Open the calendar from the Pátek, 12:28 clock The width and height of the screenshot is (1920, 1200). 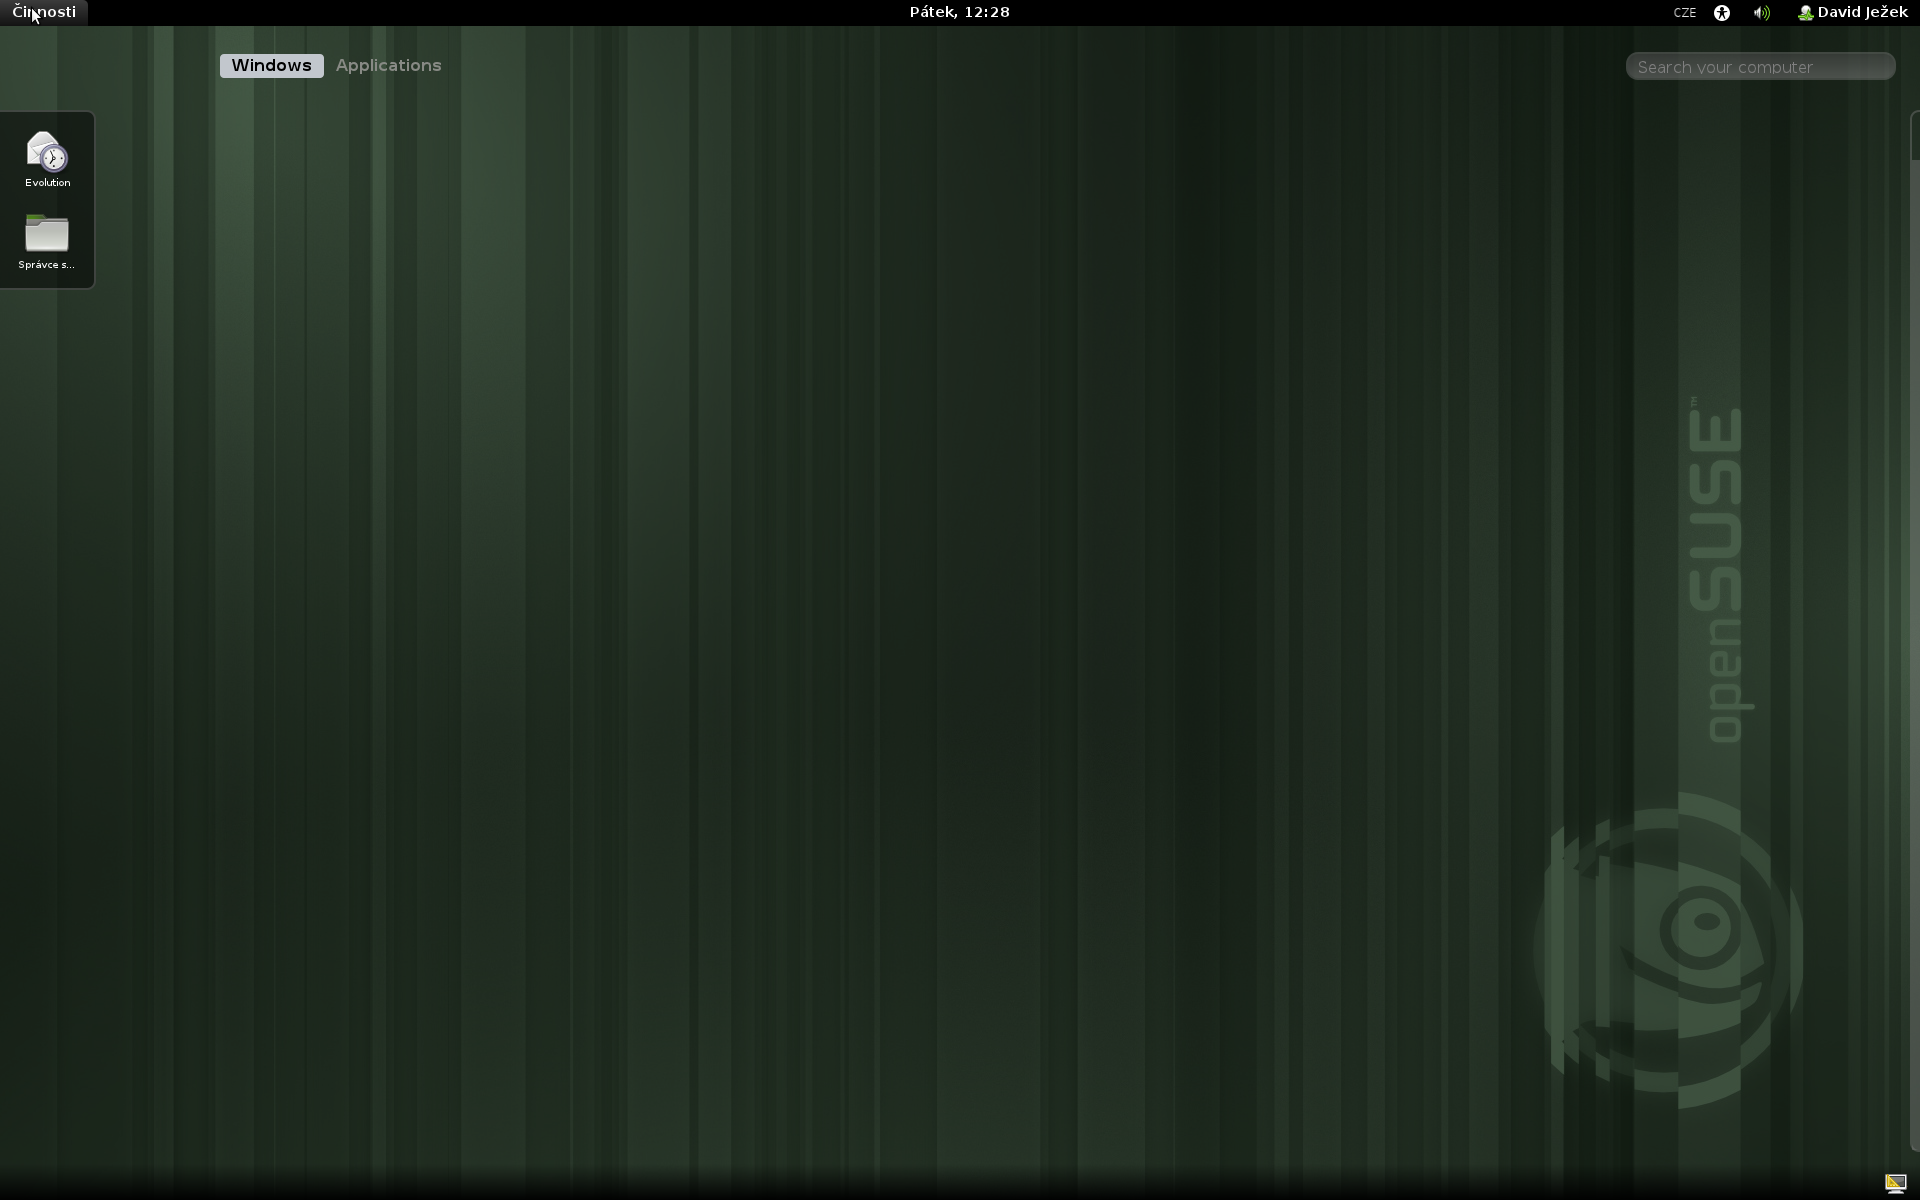click(959, 12)
